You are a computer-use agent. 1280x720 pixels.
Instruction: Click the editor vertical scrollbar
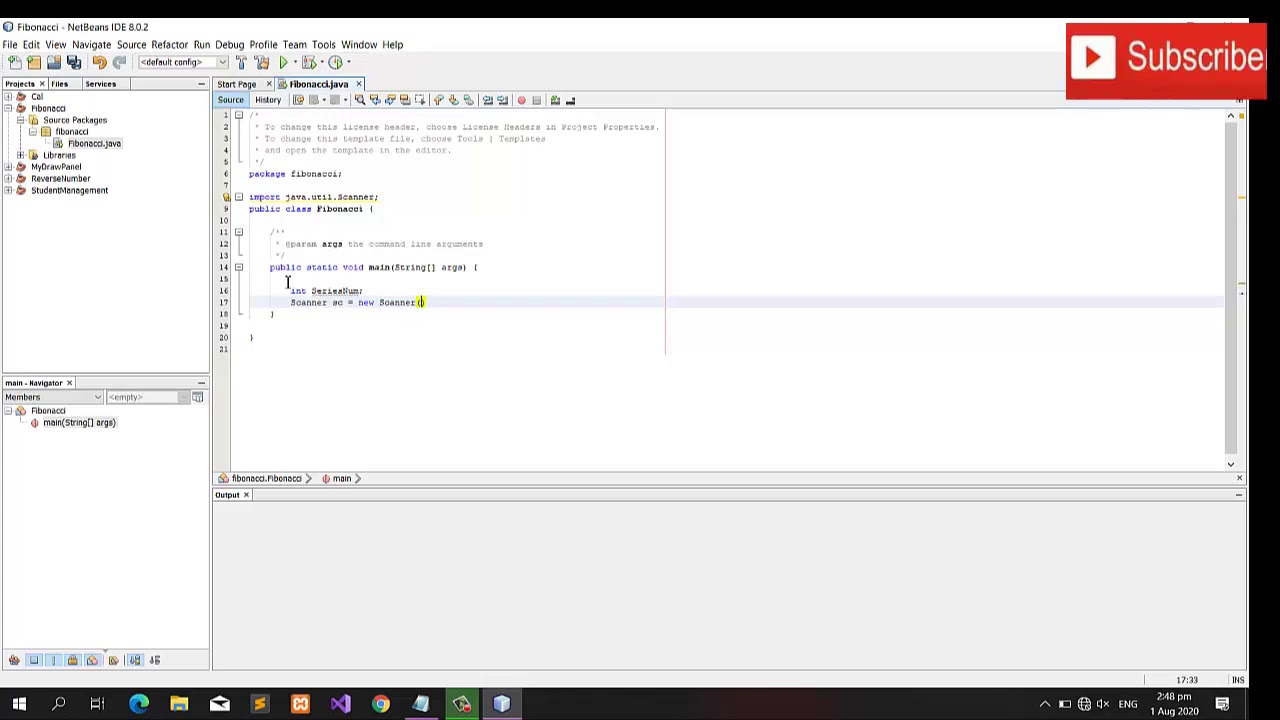click(1230, 290)
